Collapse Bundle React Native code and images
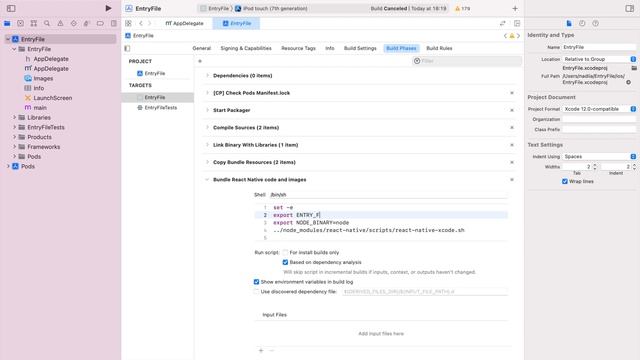640x360 pixels. (x=207, y=180)
